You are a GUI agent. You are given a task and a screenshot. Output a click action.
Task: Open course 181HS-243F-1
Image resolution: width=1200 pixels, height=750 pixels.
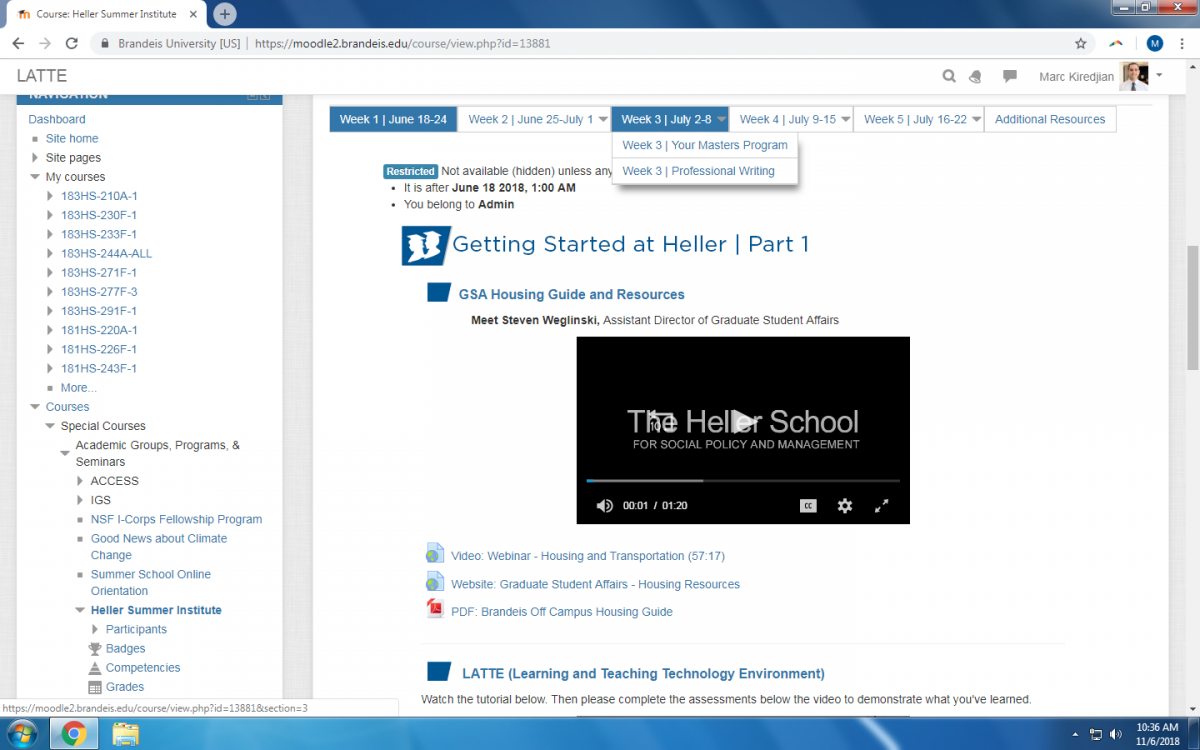coord(99,368)
